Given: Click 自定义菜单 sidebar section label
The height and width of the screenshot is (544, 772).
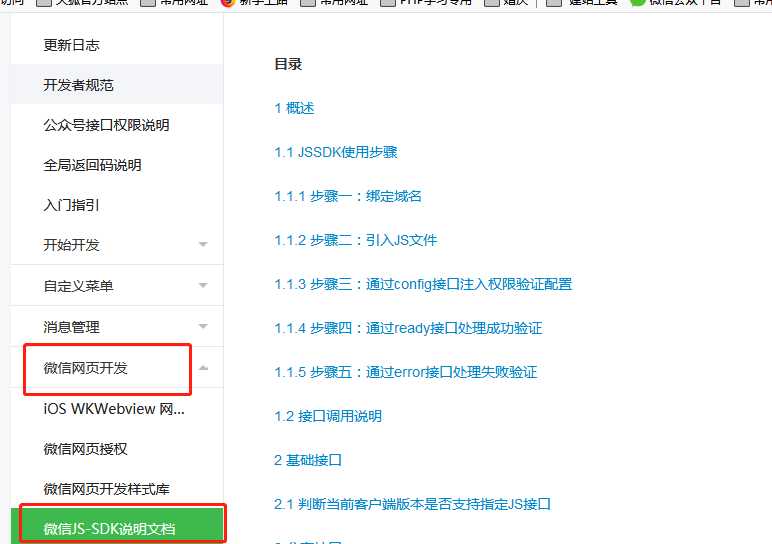Looking at the screenshot, I should point(78,286).
